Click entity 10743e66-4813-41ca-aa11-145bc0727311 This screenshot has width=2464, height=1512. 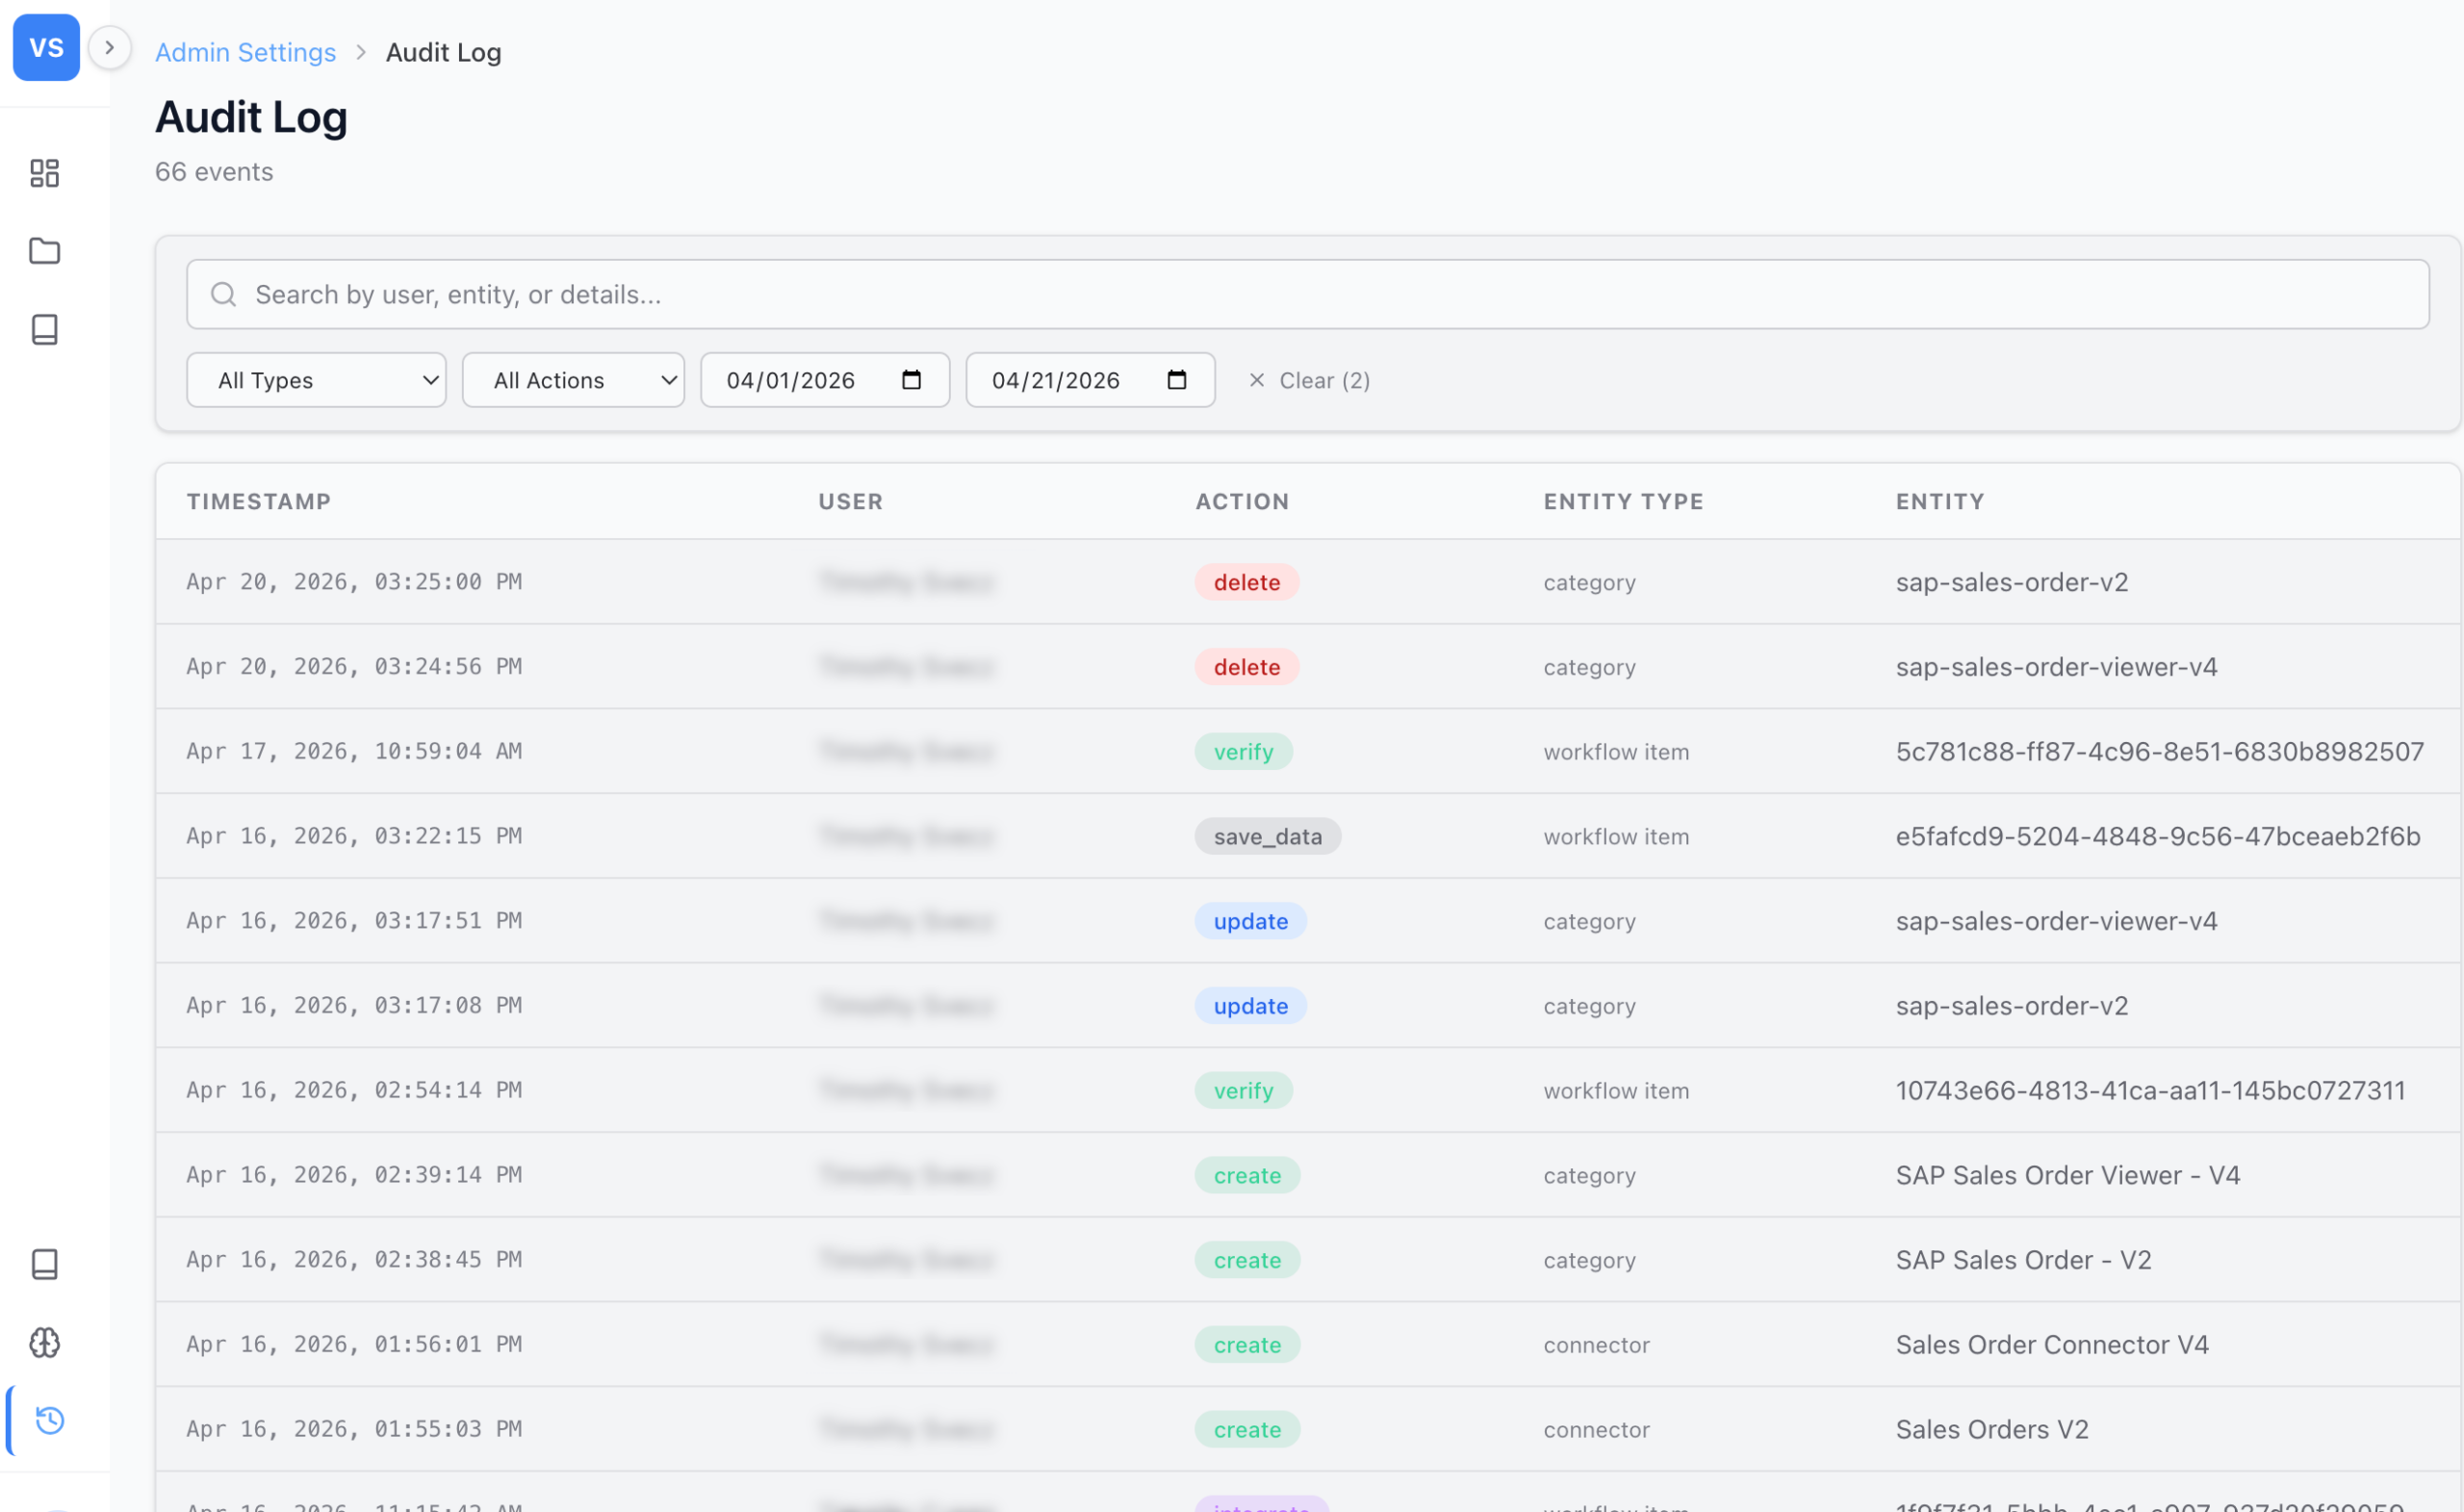2150,1090
